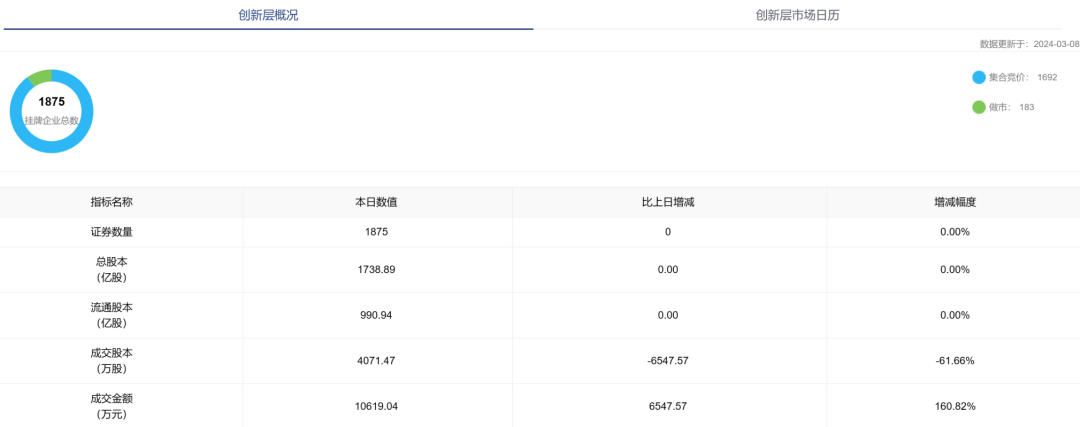1080x427 pixels.
Task: Select the 证券数量 row label
Action: click(x=111, y=232)
